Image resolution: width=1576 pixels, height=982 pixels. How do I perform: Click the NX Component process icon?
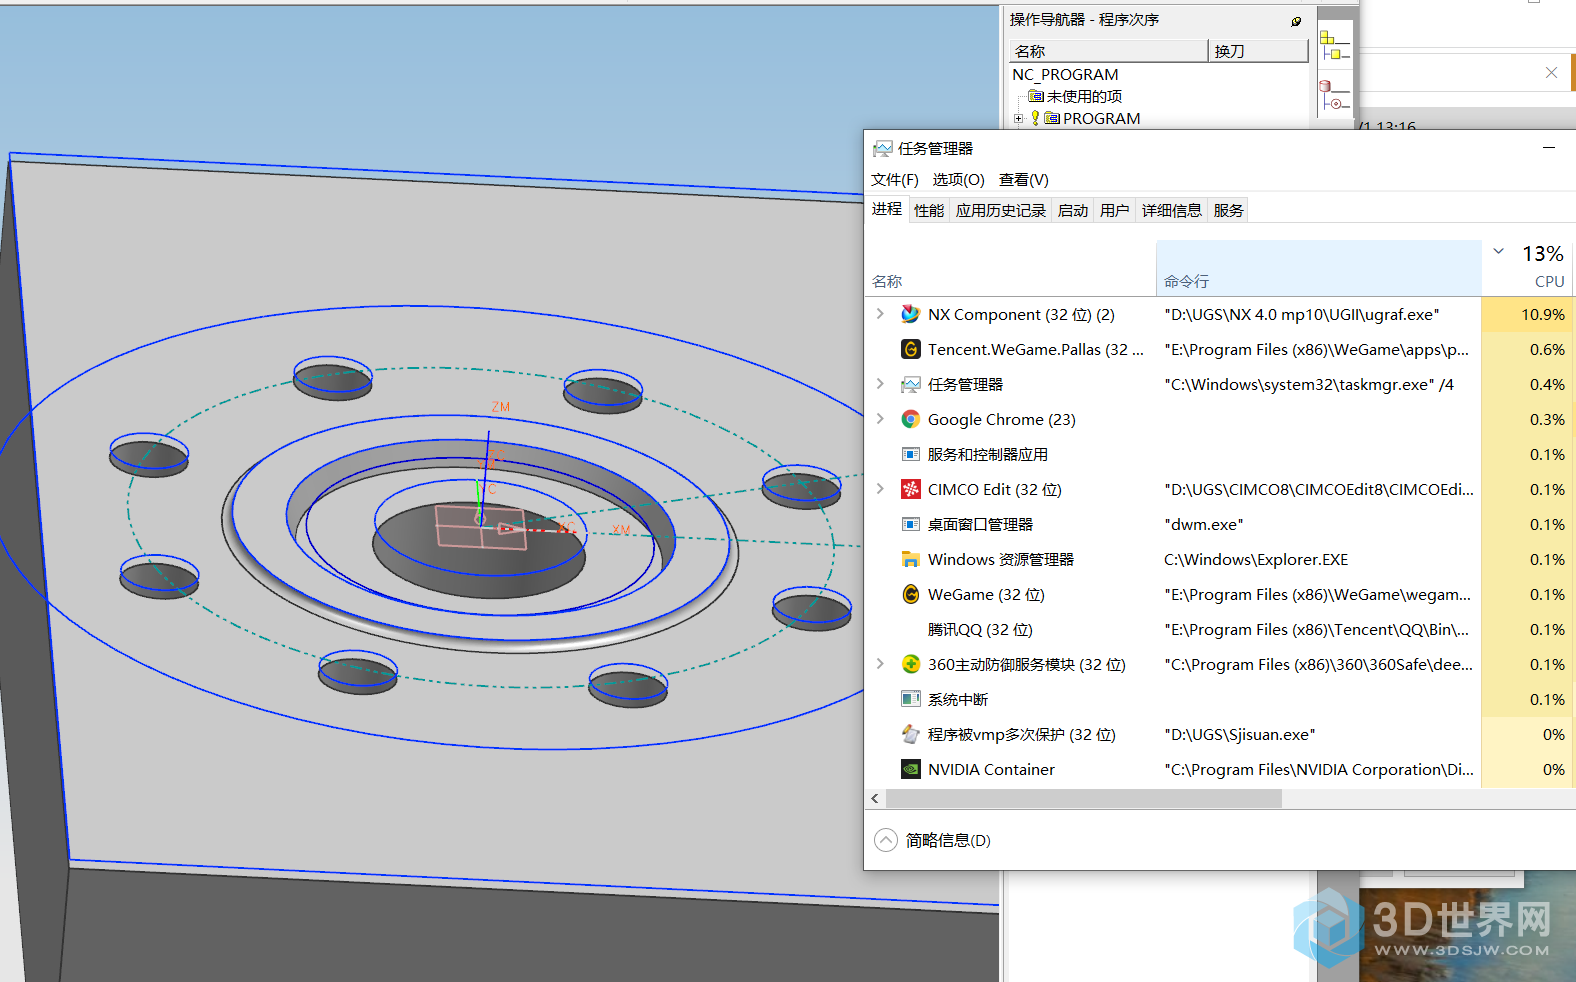910,314
